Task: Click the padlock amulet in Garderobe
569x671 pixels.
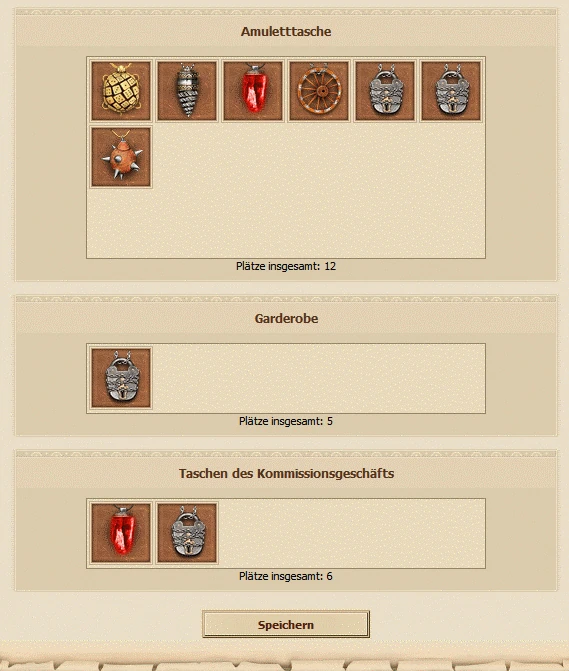Action: coord(121,378)
